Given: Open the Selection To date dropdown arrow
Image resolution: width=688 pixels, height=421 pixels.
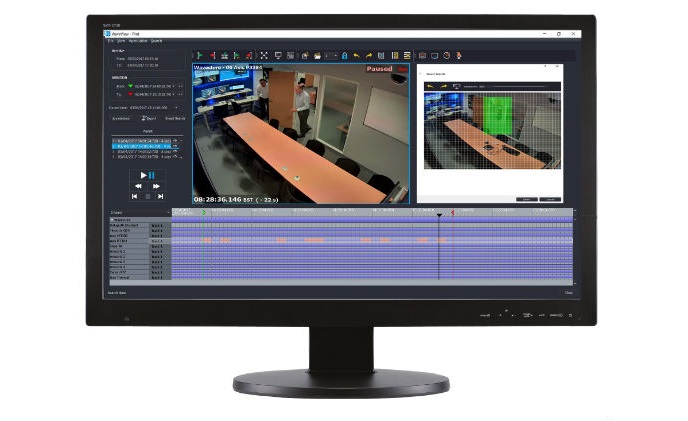Looking at the screenshot, I should (174, 94).
